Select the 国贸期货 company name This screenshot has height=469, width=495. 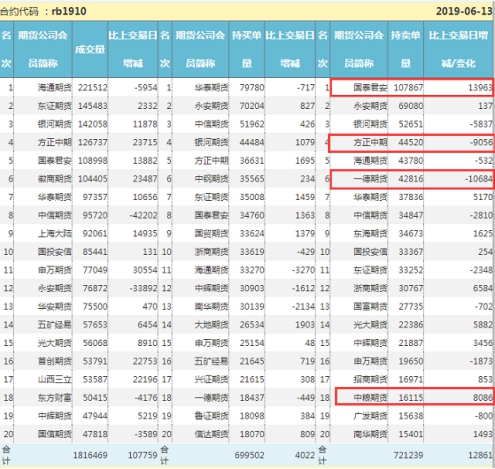point(212,234)
